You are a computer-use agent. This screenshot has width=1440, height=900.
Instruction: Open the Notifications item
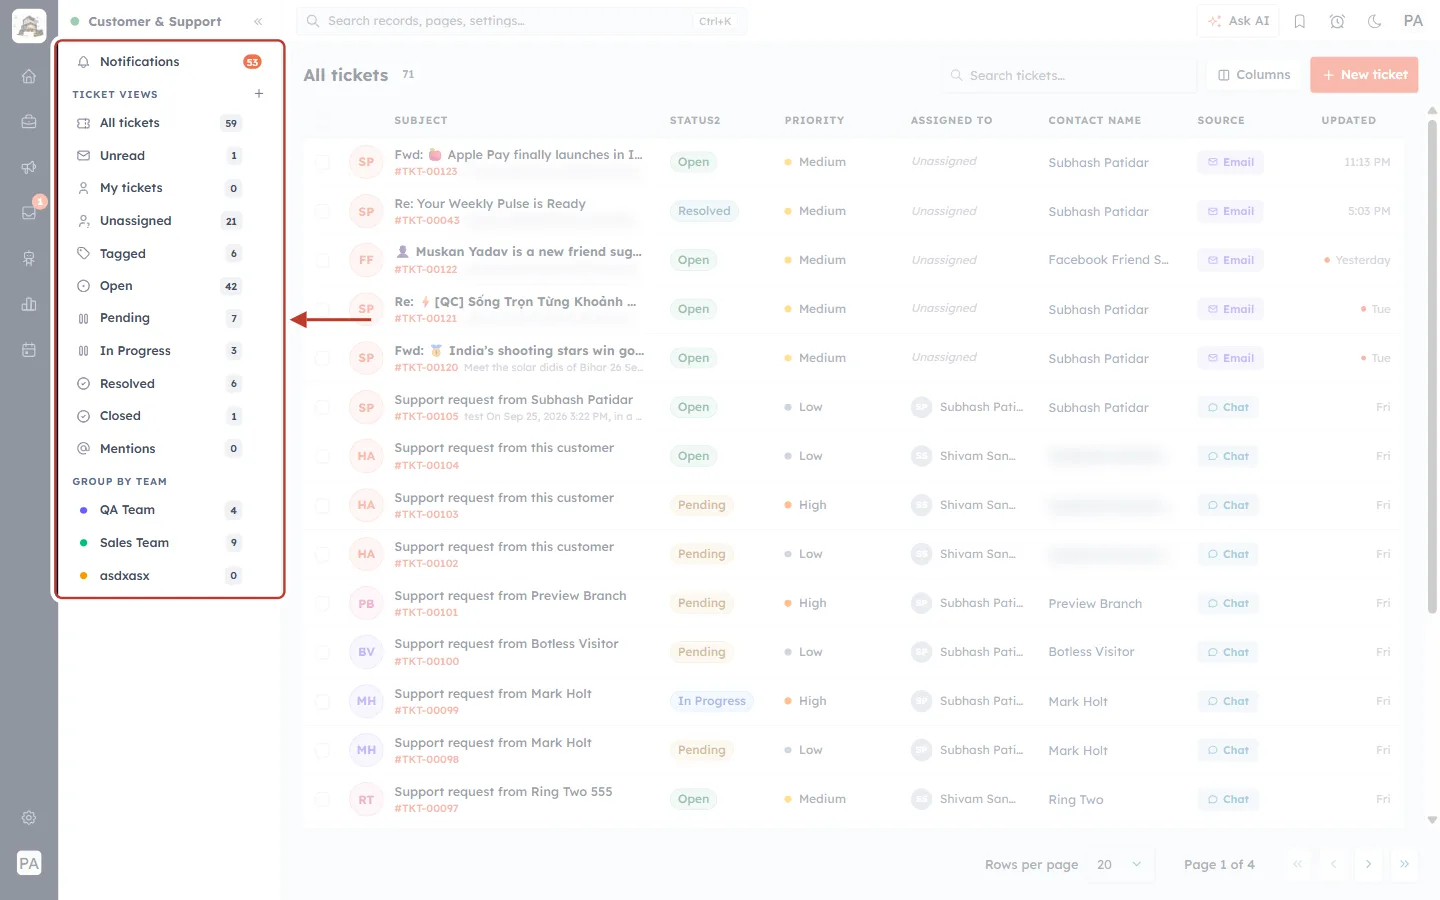pos(170,62)
